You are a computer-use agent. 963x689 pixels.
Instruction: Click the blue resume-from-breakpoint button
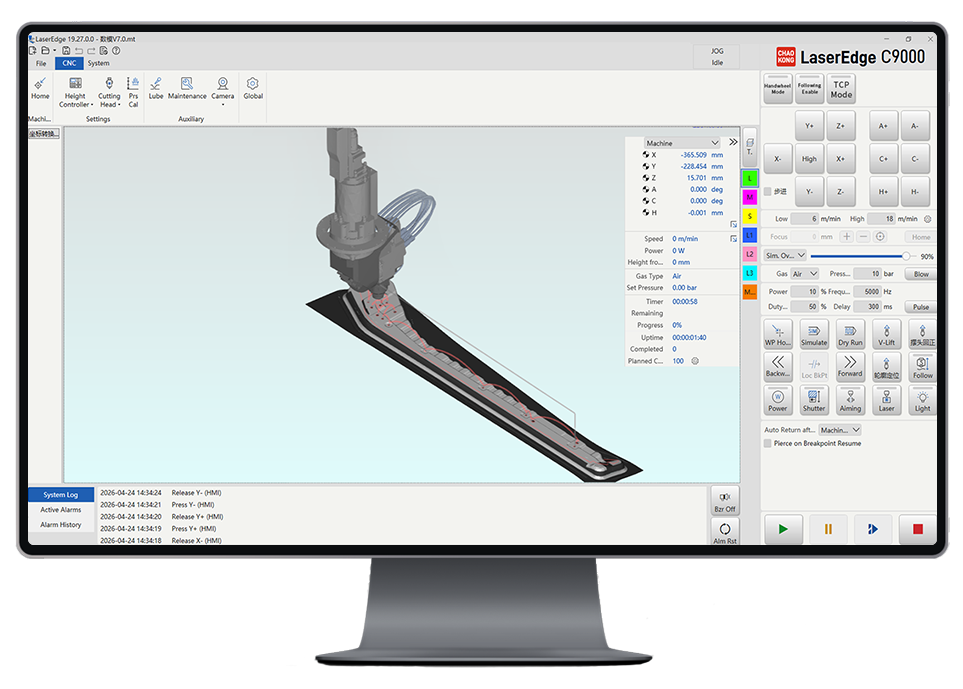point(873,529)
